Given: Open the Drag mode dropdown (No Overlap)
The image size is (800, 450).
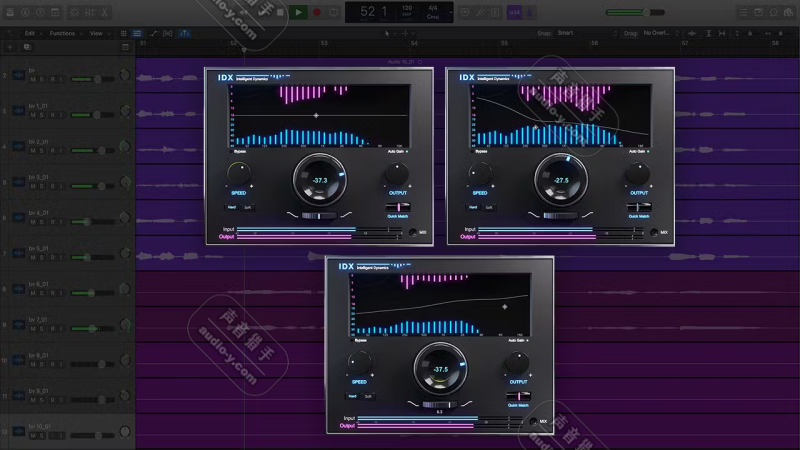Looking at the screenshot, I should pyautogui.click(x=659, y=33).
